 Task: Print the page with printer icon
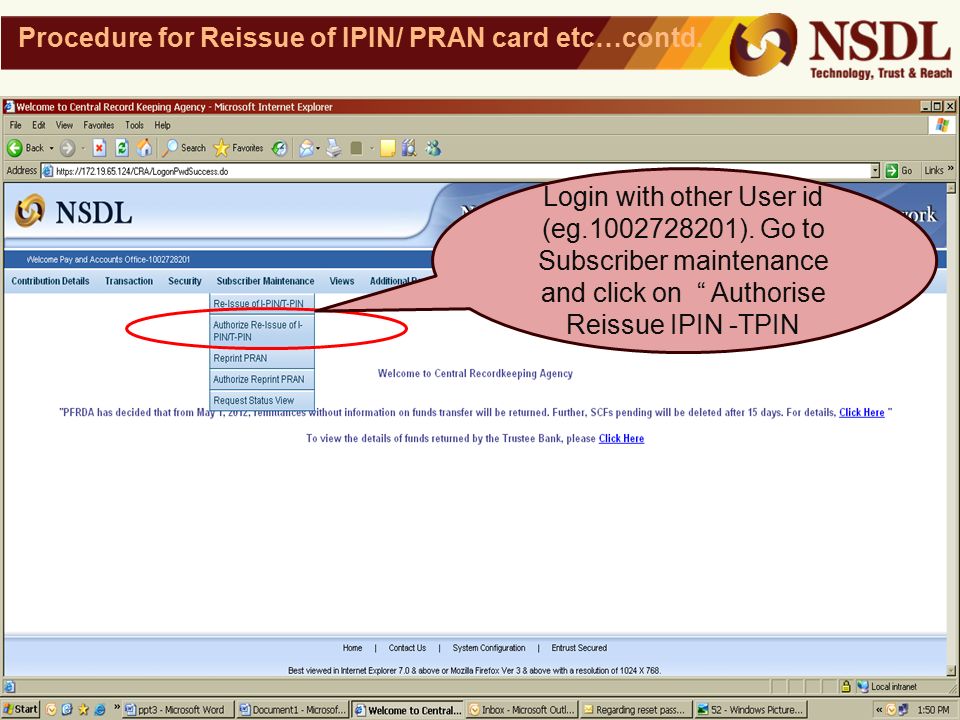(333, 148)
